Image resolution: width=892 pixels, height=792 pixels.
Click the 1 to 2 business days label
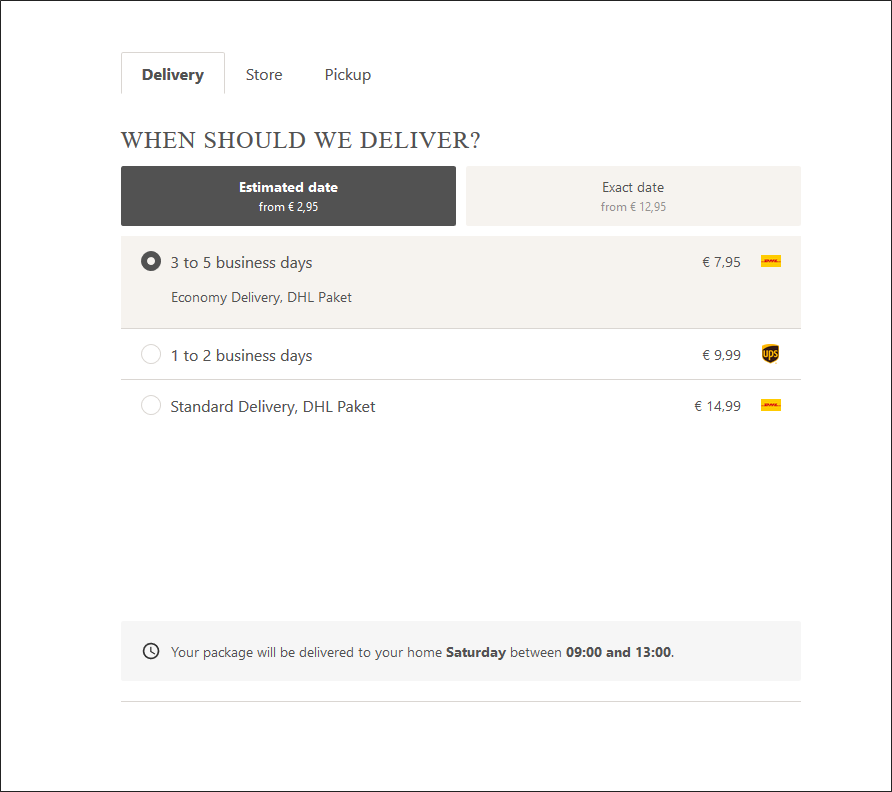(x=241, y=356)
